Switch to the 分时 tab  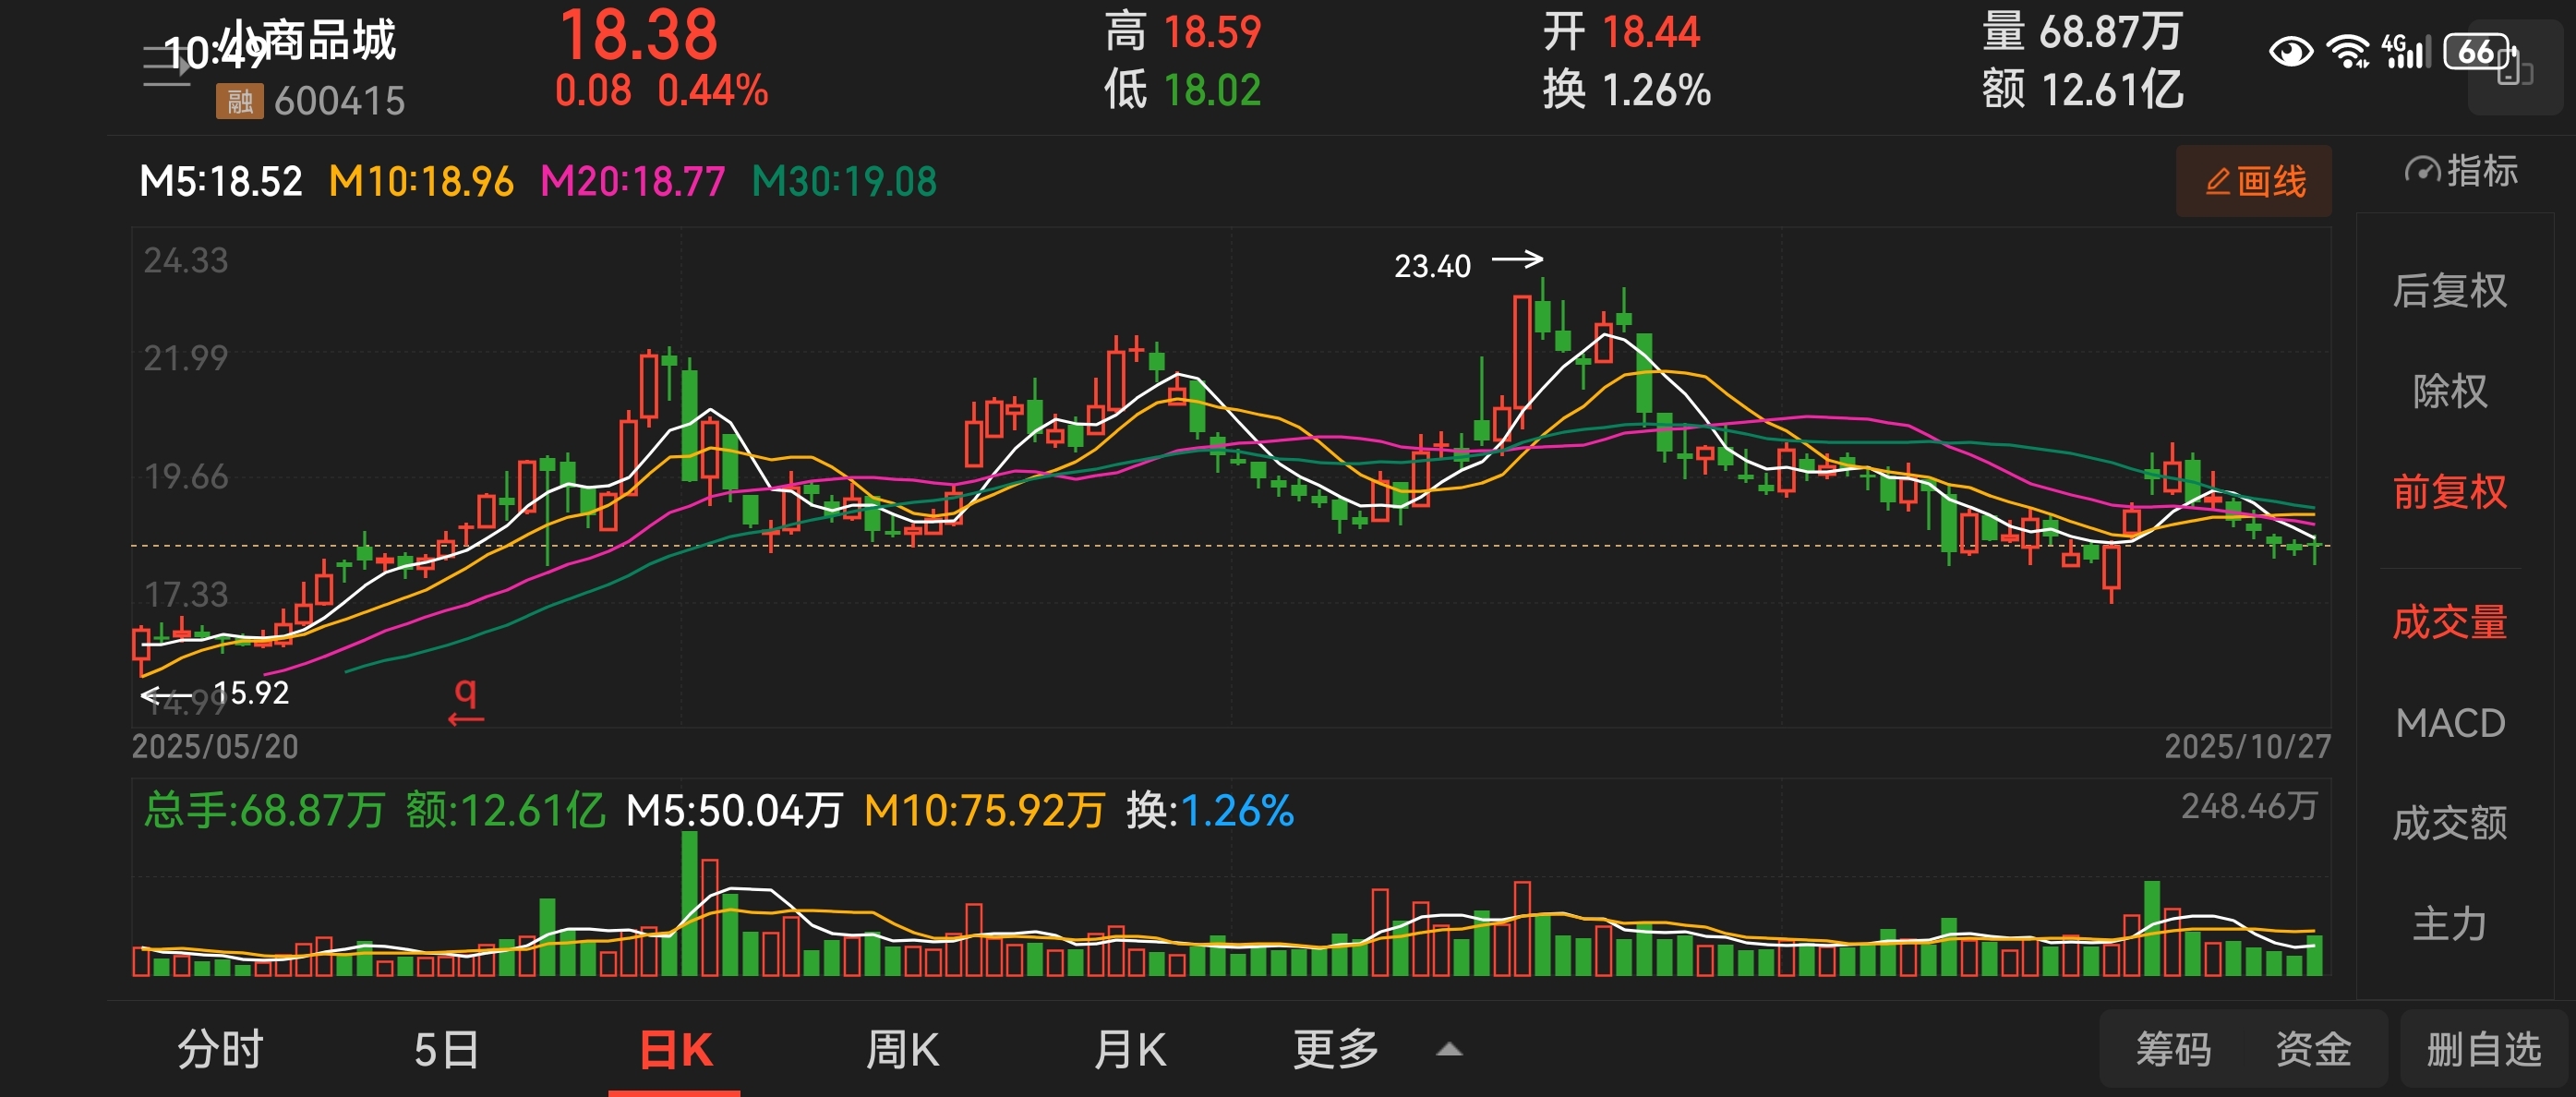(x=220, y=1050)
